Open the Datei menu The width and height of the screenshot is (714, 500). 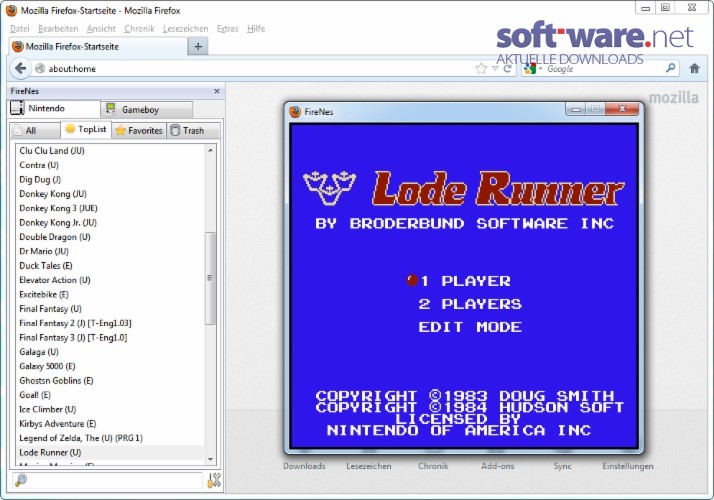(20, 29)
